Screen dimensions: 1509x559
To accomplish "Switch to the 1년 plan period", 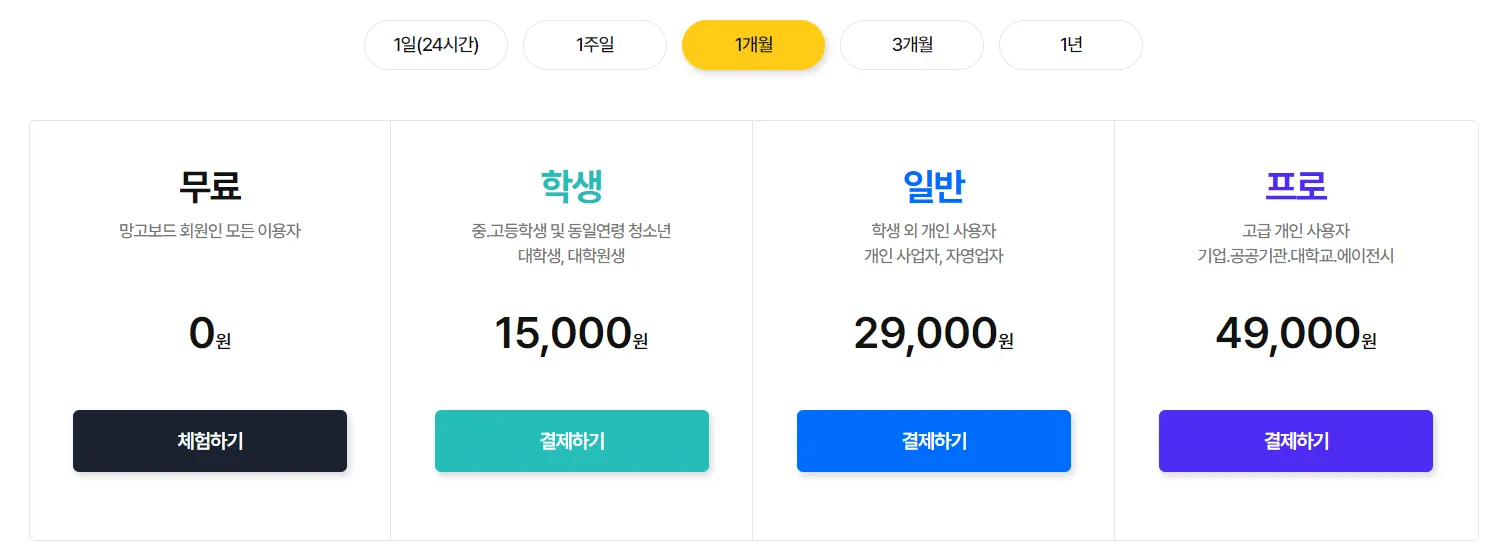I will [x=1071, y=45].
